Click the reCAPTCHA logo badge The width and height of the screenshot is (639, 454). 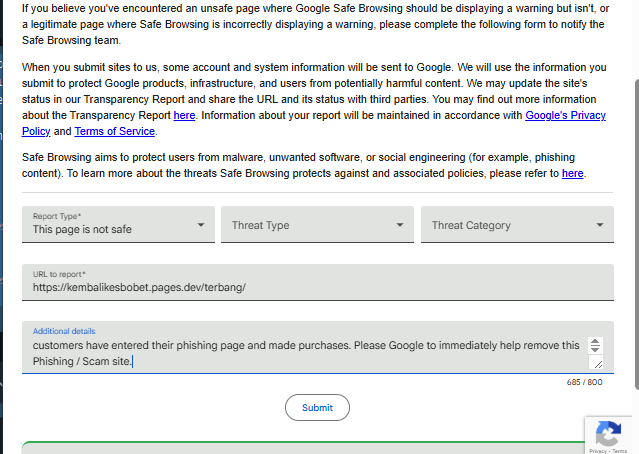tap(608, 434)
